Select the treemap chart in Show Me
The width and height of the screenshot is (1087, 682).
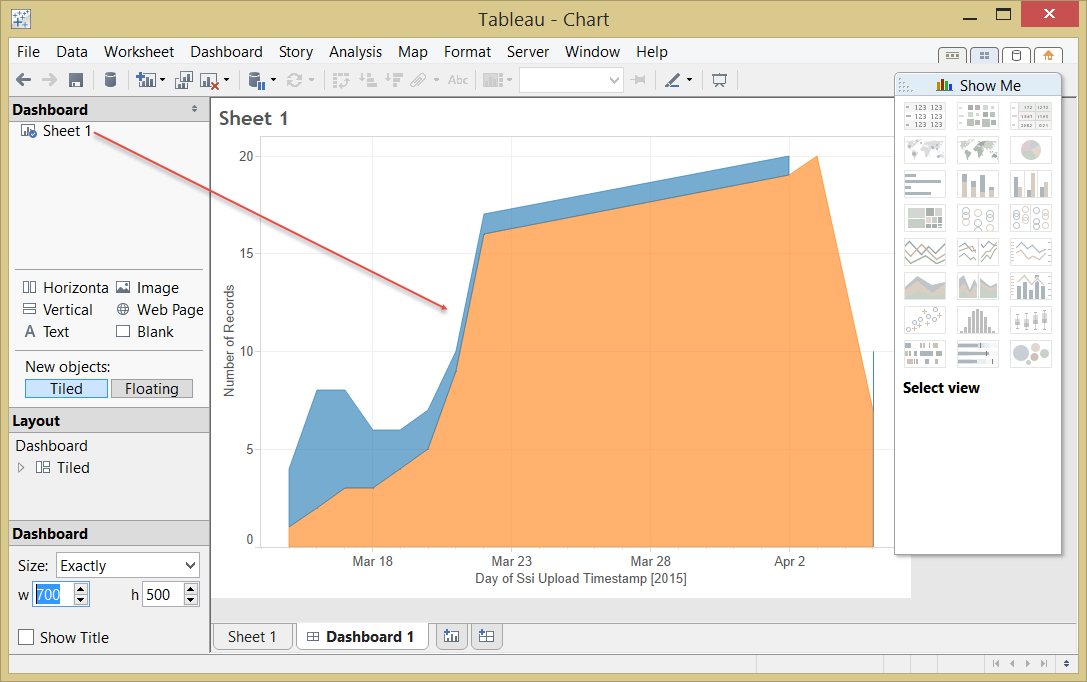pos(925,218)
